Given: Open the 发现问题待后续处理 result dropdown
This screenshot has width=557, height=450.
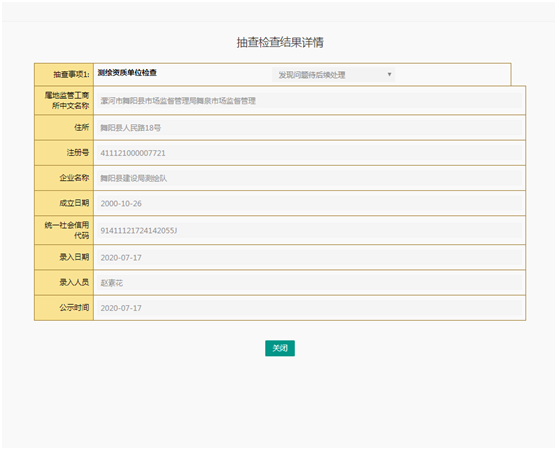Looking at the screenshot, I should click(333, 75).
